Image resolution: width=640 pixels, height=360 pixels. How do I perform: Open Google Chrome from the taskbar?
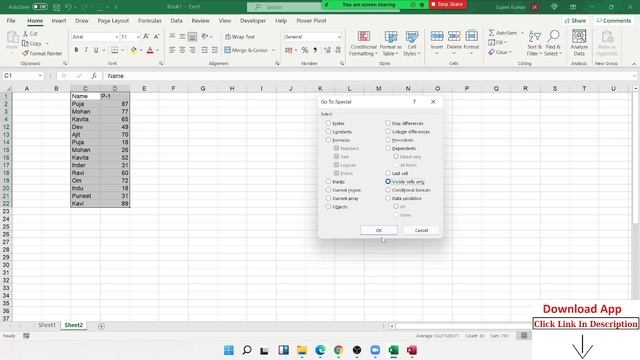[x=338, y=350]
